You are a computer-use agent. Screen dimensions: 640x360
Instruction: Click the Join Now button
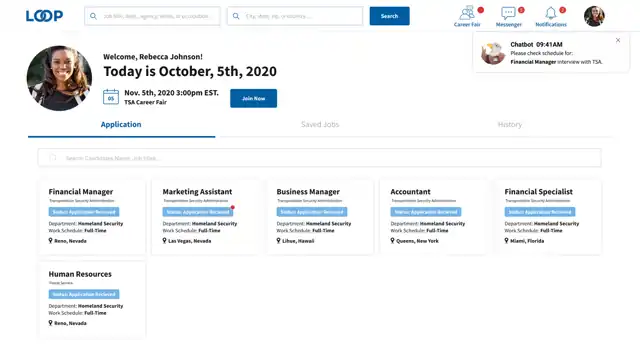(253, 98)
